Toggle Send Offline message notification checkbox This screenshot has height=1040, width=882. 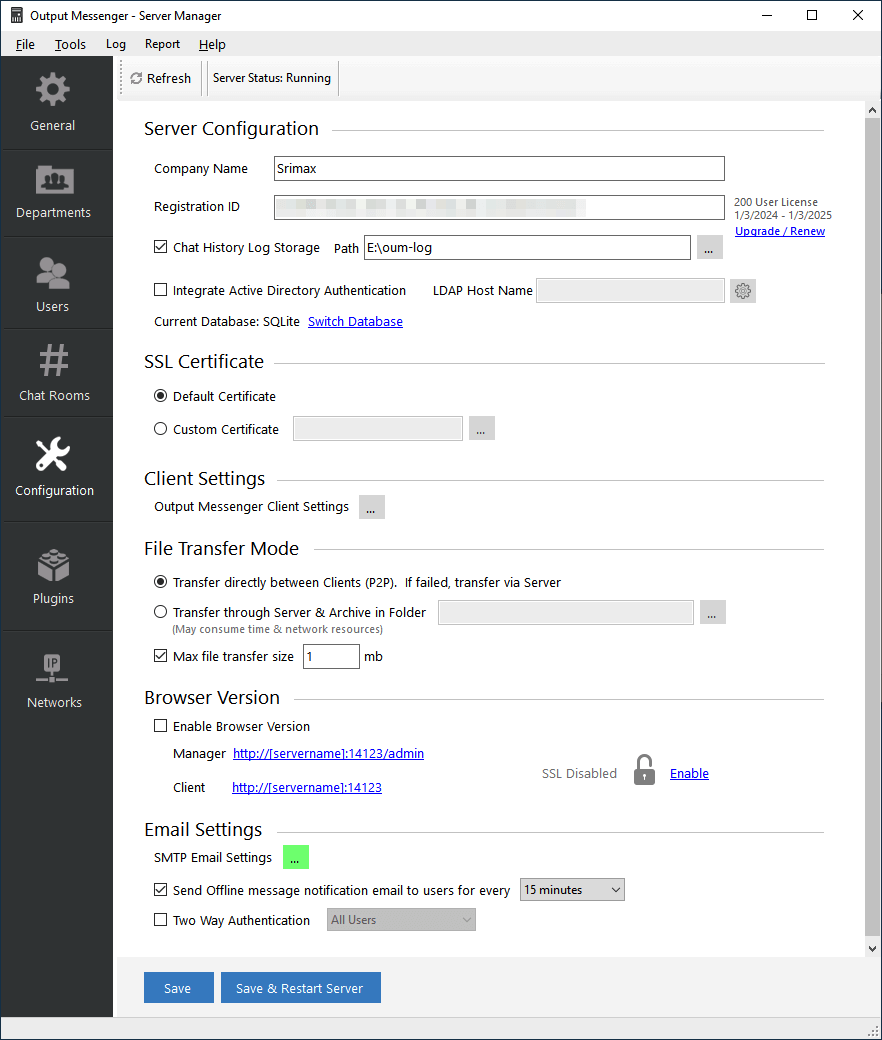tap(160, 889)
